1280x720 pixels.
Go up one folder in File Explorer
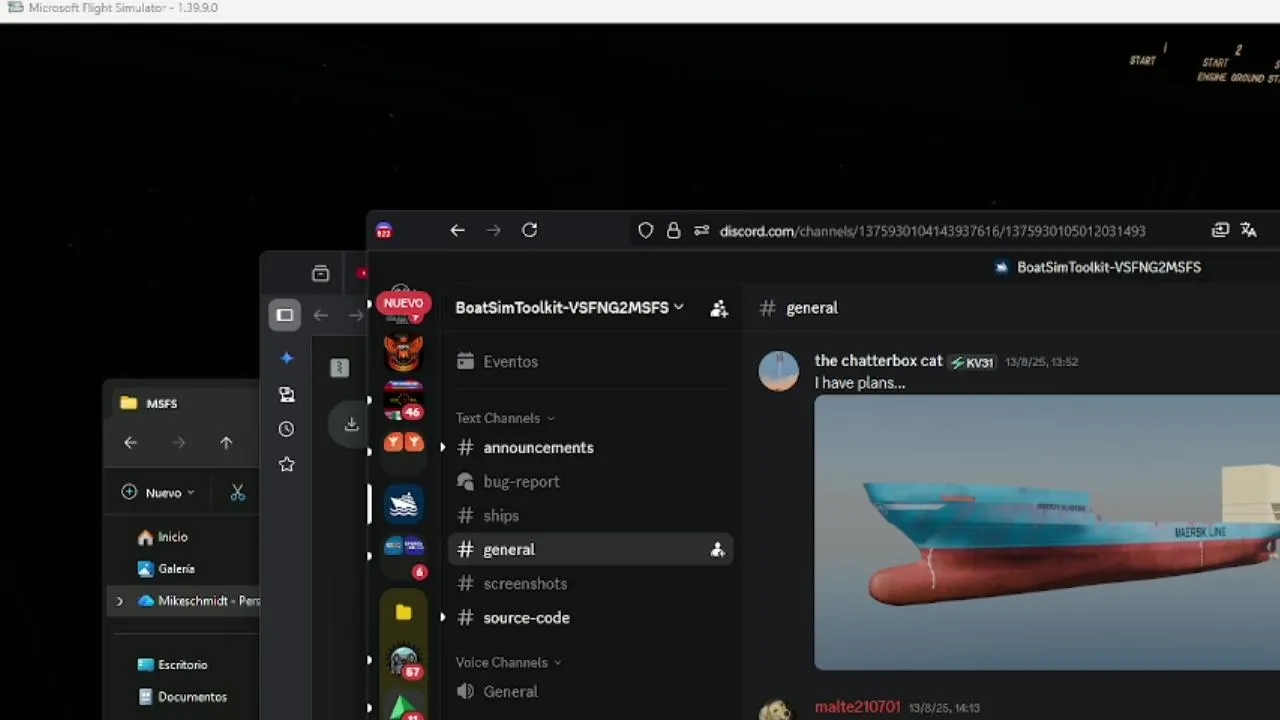tap(226, 443)
